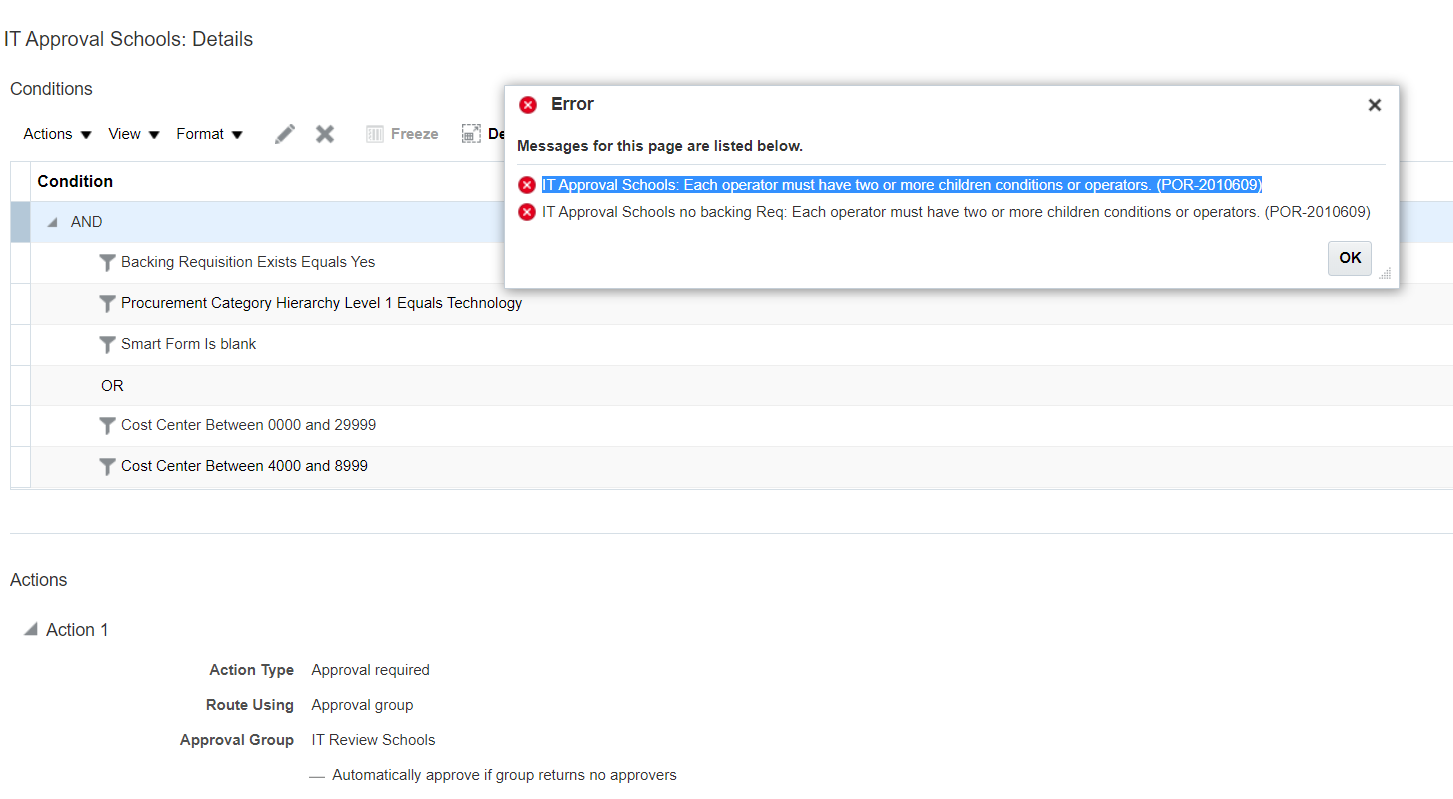Click funnel icon on Backing Requisition Exists condition

click(x=107, y=262)
